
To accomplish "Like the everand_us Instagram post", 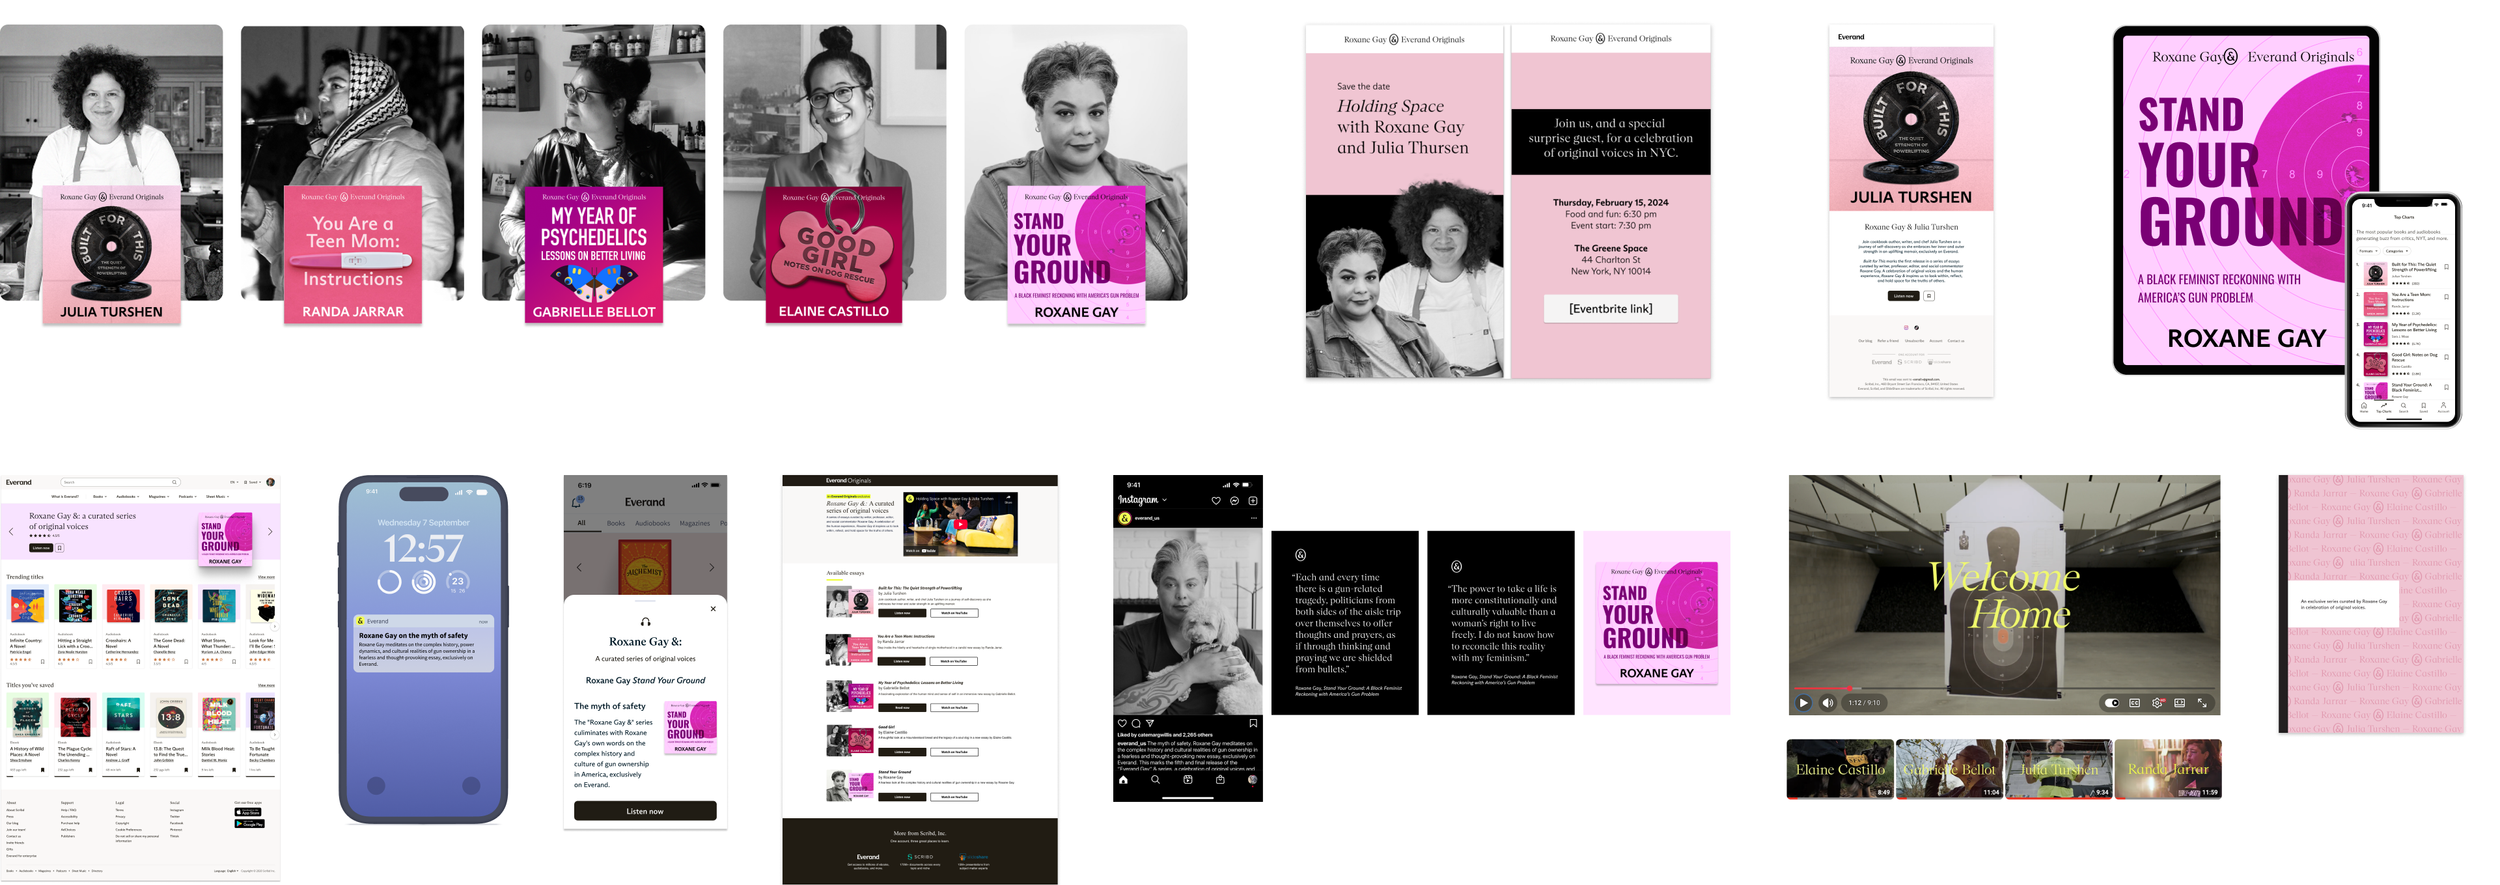I will tap(1122, 723).
